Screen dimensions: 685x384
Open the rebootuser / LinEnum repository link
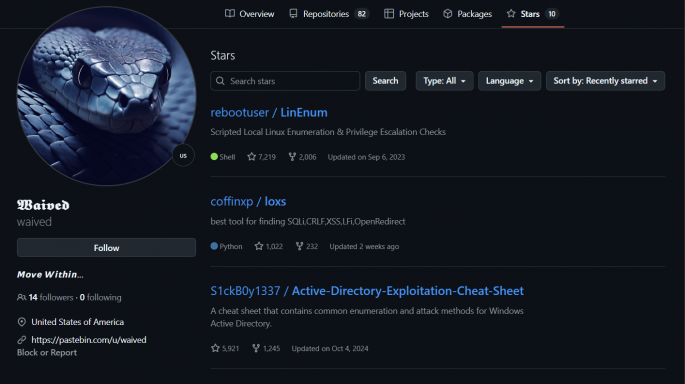[x=269, y=112]
